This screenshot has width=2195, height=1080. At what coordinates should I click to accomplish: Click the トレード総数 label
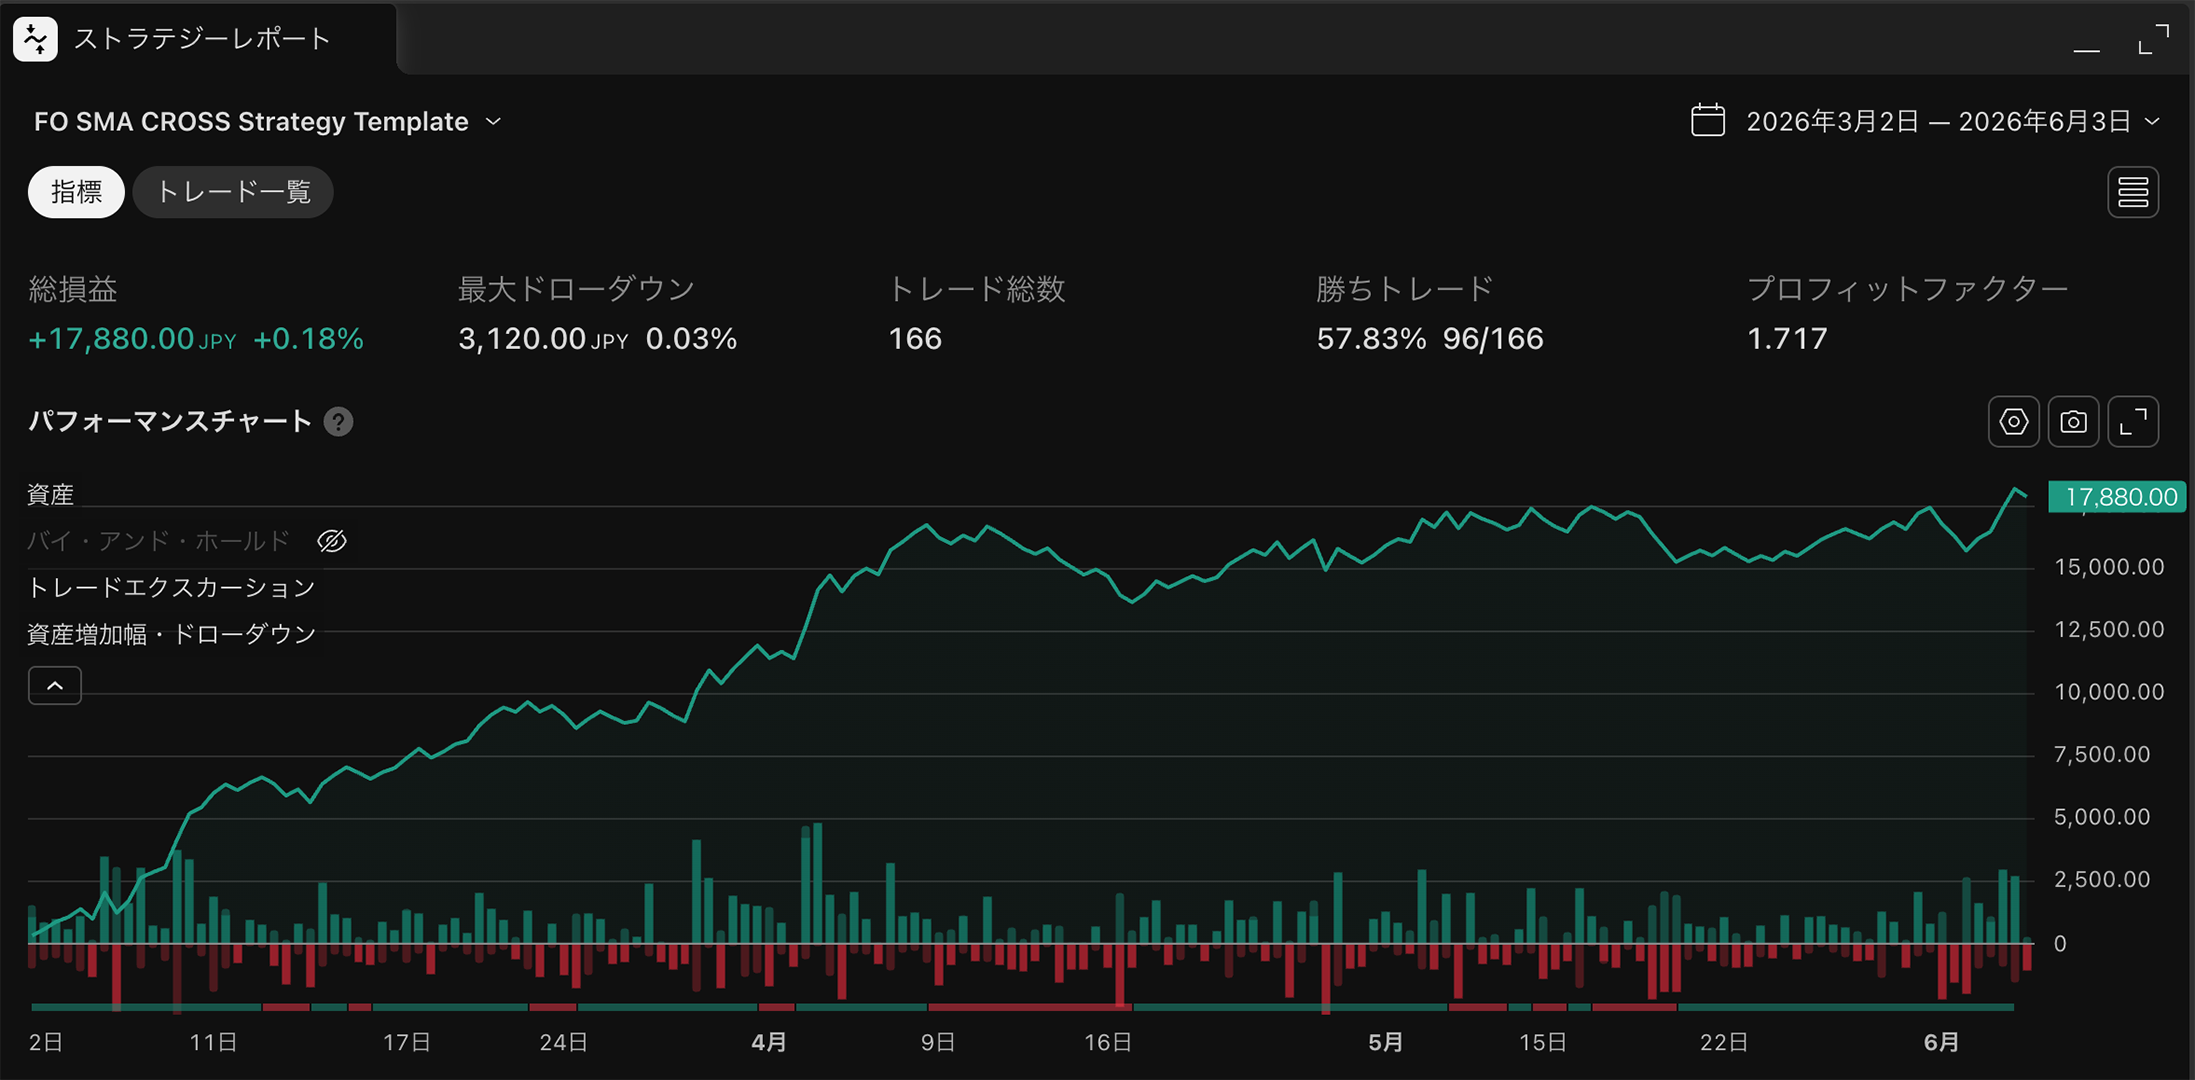[x=977, y=290]
